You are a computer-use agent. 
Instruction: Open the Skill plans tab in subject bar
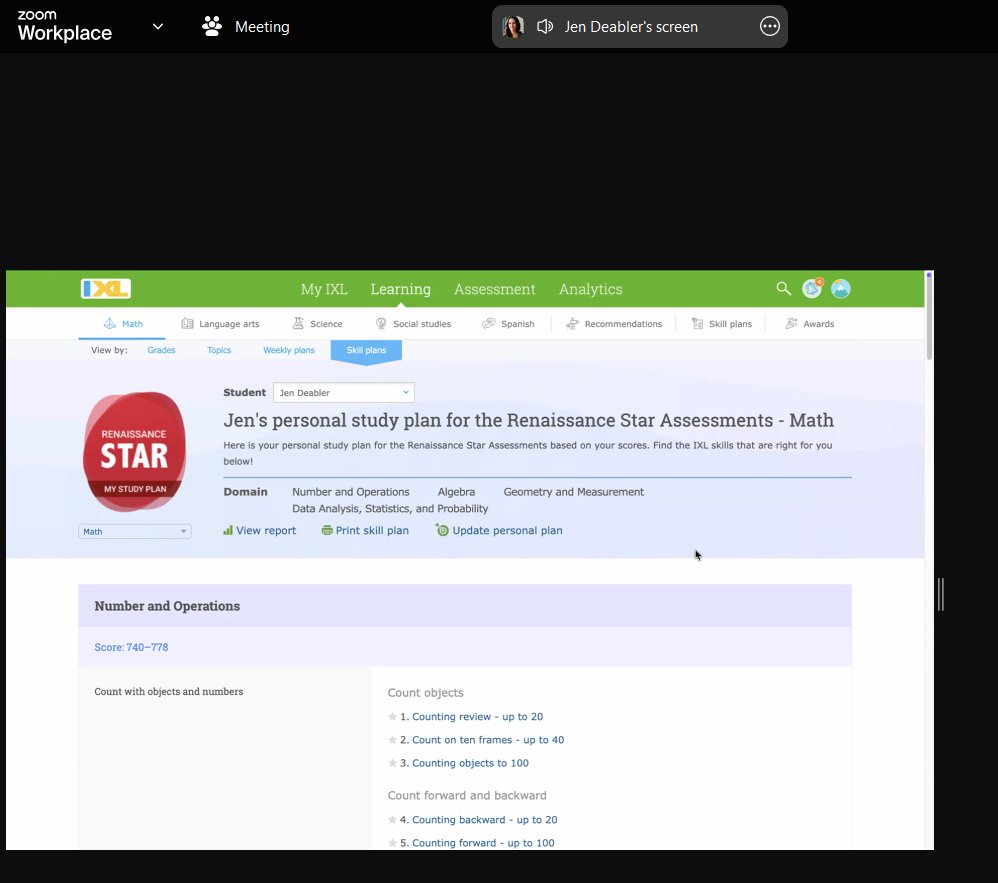click(721, 323)
